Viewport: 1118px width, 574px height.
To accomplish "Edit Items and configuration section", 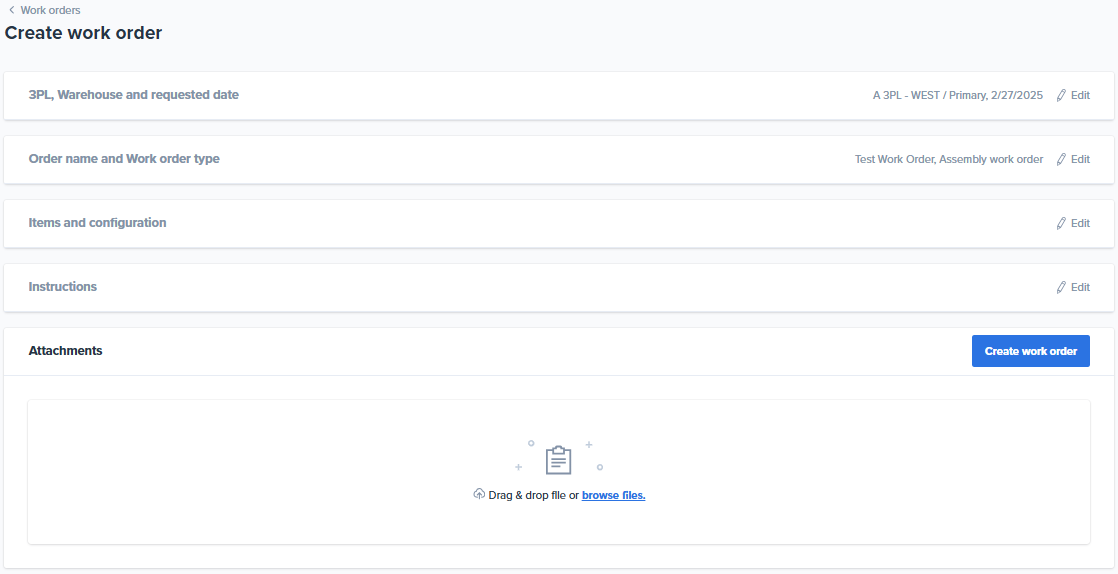I will coord(1073,223).
